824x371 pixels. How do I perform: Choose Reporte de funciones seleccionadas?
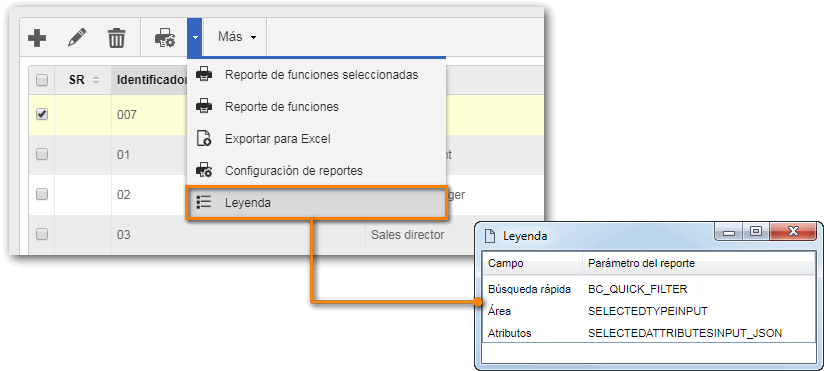tap(317, 75)
